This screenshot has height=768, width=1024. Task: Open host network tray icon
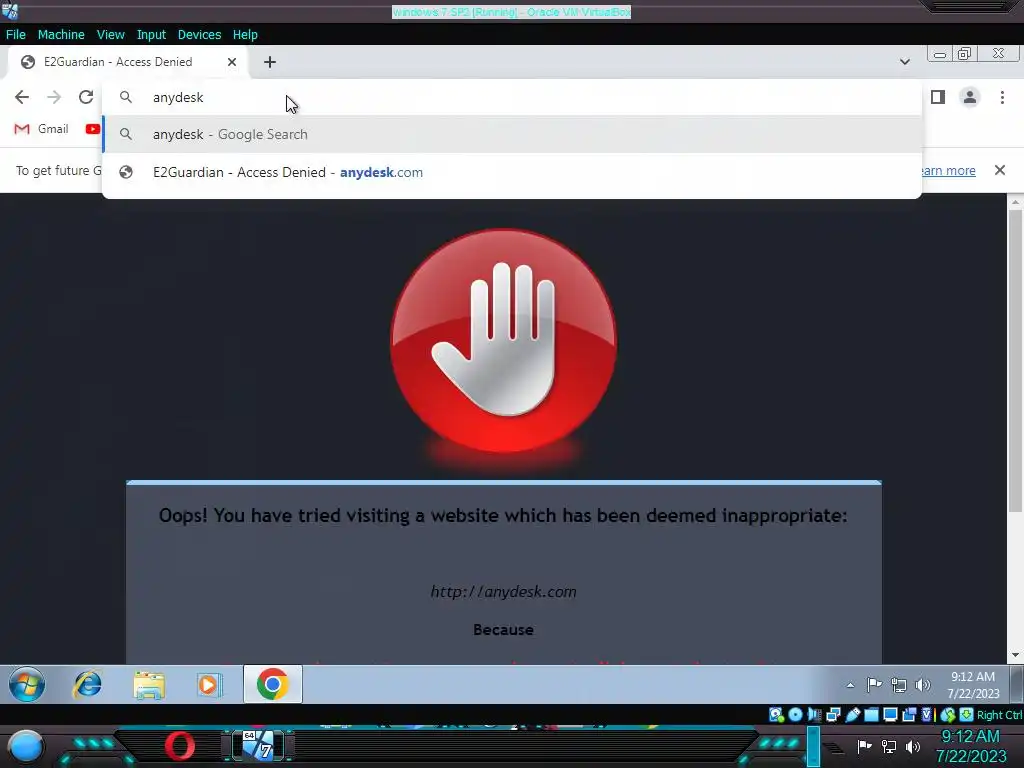click(x=889, y=746)
